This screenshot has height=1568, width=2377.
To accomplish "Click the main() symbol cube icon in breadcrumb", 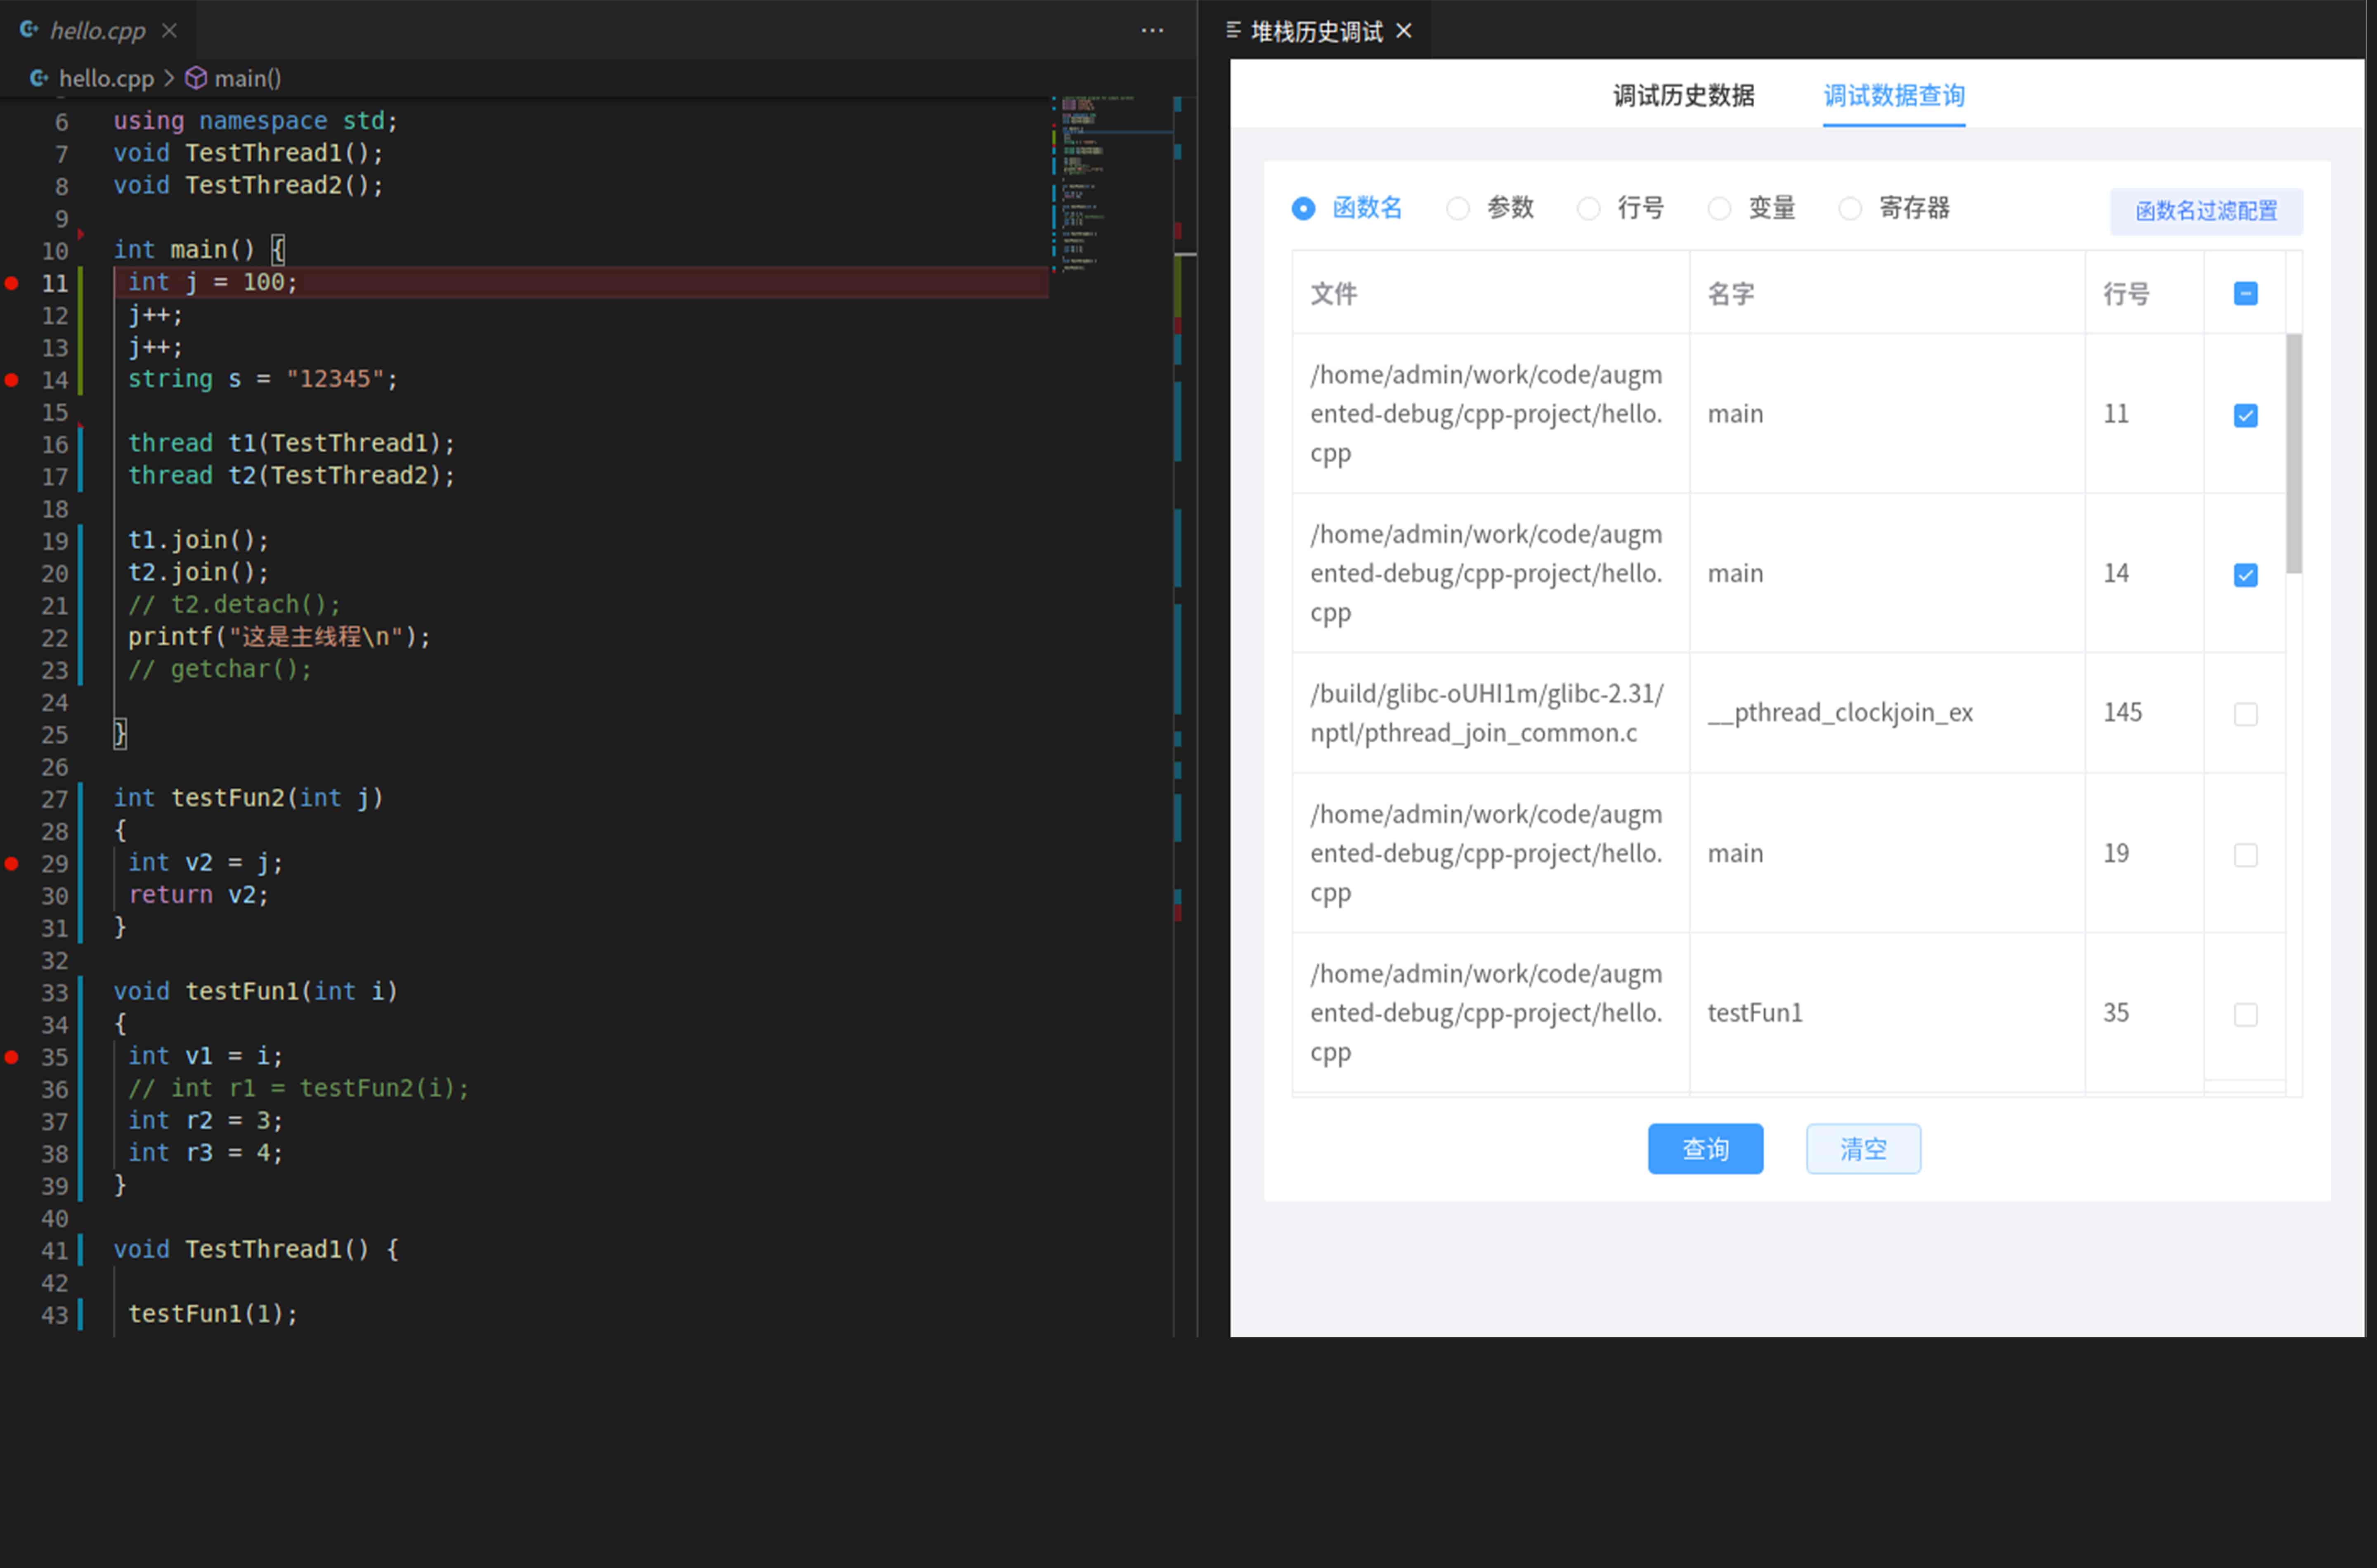I will 196,78.
